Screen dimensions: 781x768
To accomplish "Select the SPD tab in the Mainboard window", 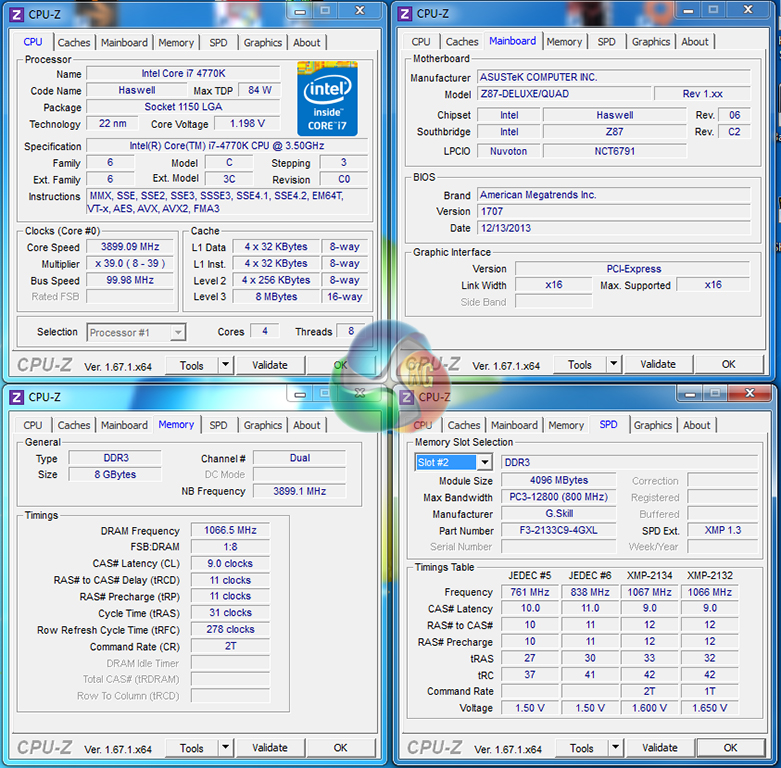I will pyautogui.click(x=606, y=42).
